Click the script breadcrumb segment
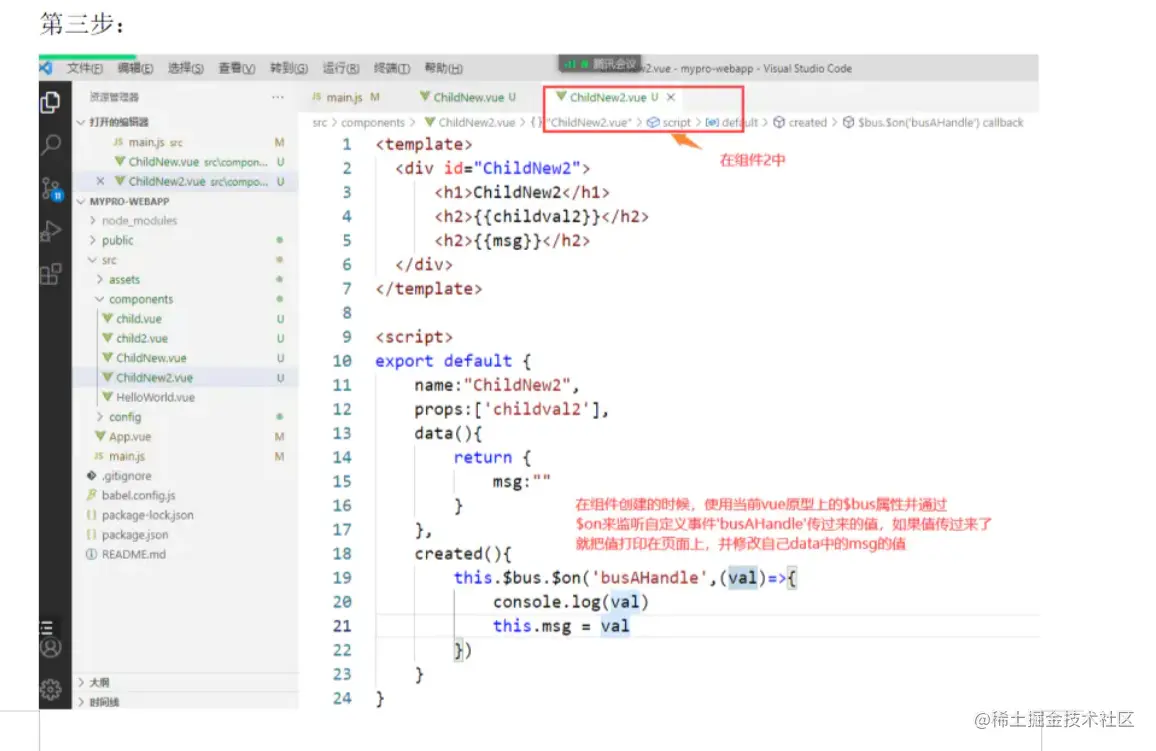Image resolution: width=1156 pixels, height=751 pixels. coord(670,122)
